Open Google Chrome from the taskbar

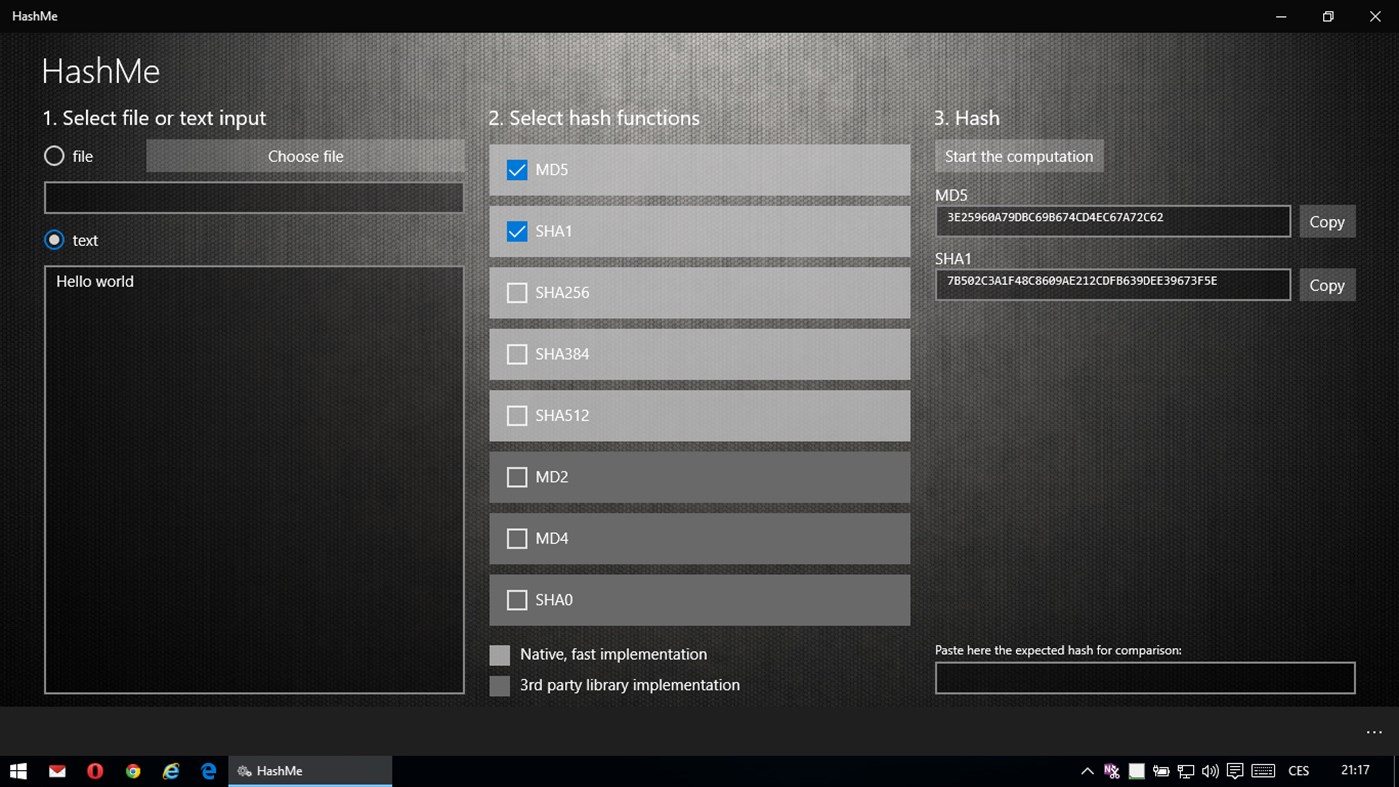(132, 771)
